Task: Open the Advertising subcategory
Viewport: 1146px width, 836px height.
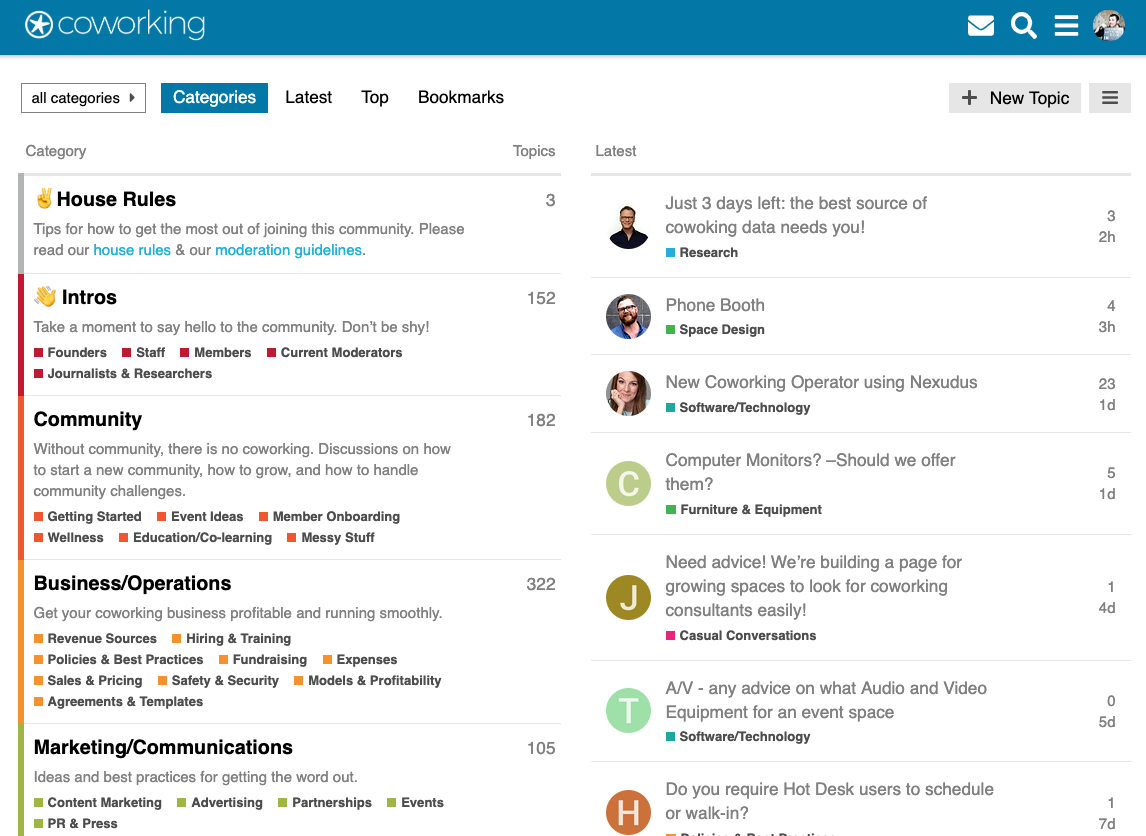Action: (220, 802)
